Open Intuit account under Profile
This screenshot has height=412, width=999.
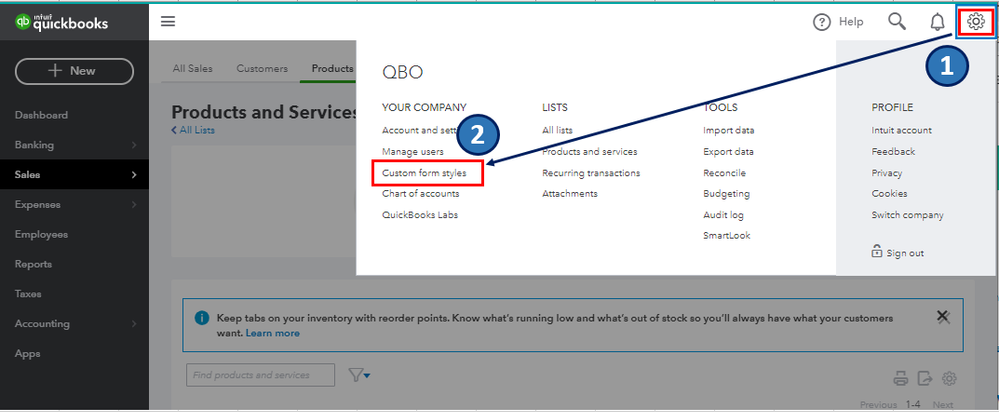[902, 130]
